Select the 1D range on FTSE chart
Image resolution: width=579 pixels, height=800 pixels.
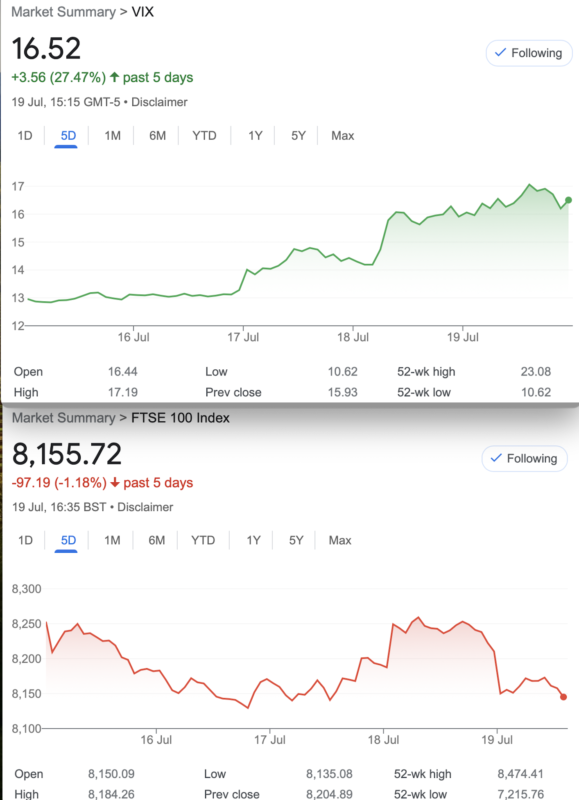pos(25,540)
